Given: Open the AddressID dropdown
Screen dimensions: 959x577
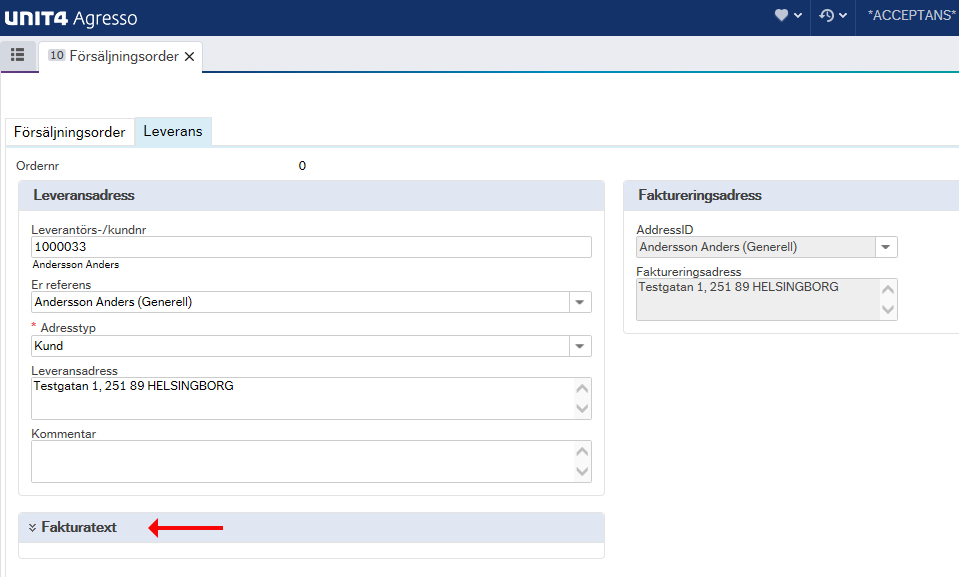Looking at the screenshot, I should (886, 247).
